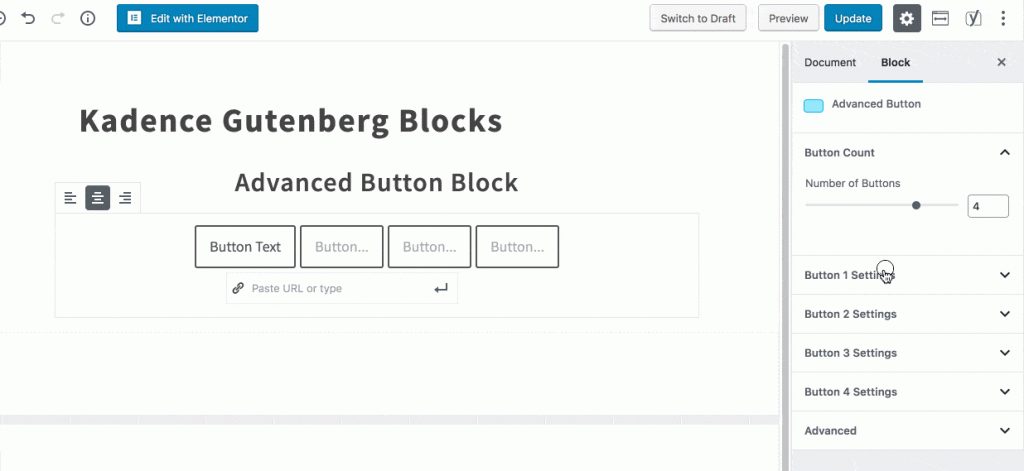Expand Button 2 Settings panel
Viewport: 1024px width, 471px height.
click(907, 314)
